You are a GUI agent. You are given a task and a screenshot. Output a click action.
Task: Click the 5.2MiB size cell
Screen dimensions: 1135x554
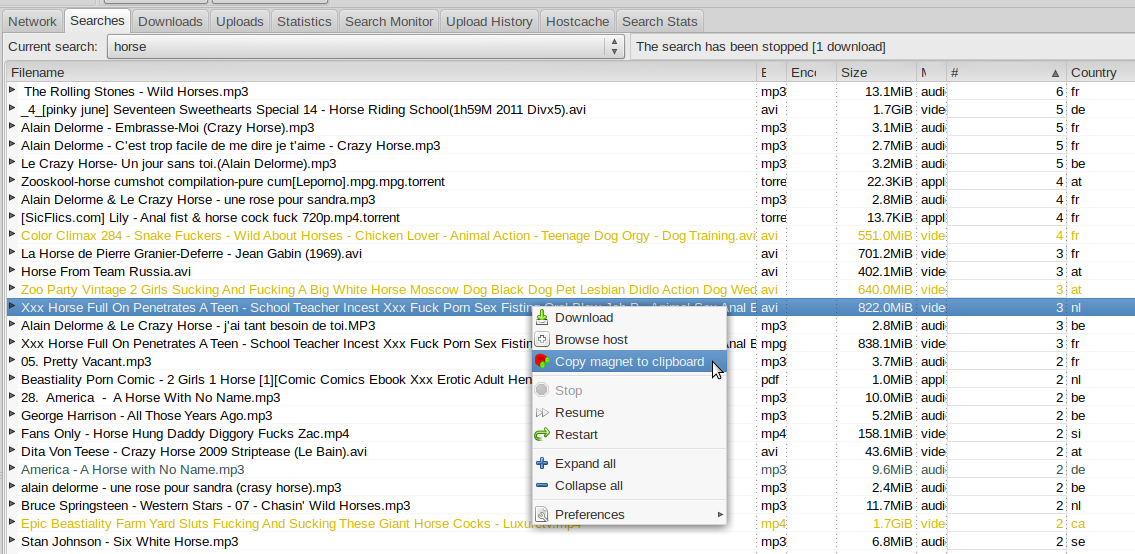[891, 416]
